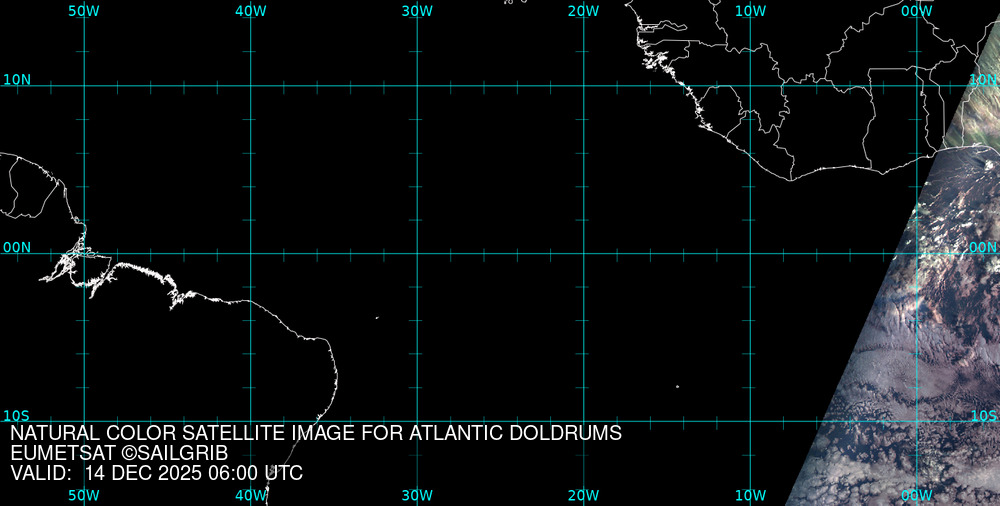Click the small island dot near 14W 8S
Viewport: 1000px width, 506px height.
[x=677, y=387]
